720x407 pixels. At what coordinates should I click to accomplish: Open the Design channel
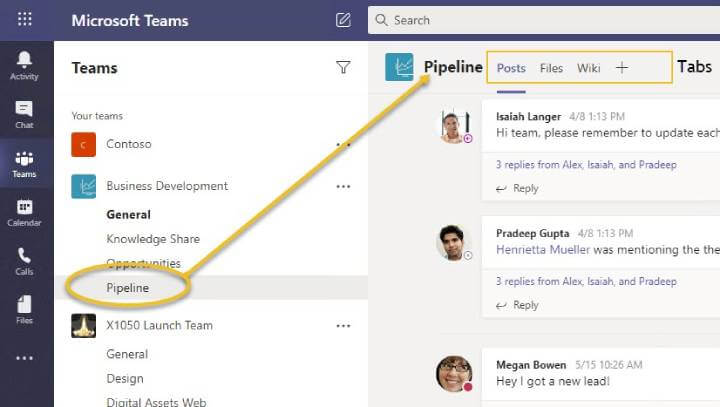pos(125,379)
